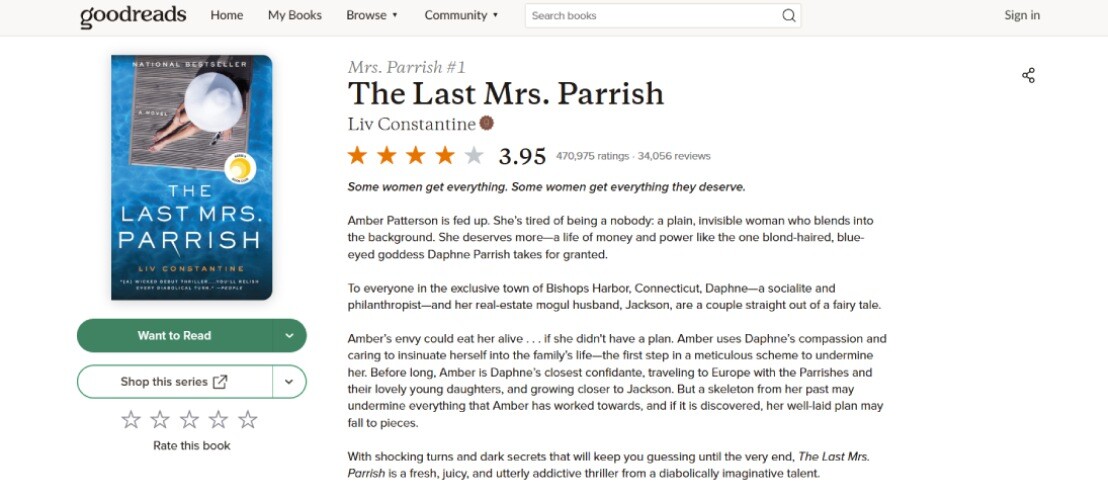Click the Shop this series button
The image size is (1108, 500).
coord(174,381)
